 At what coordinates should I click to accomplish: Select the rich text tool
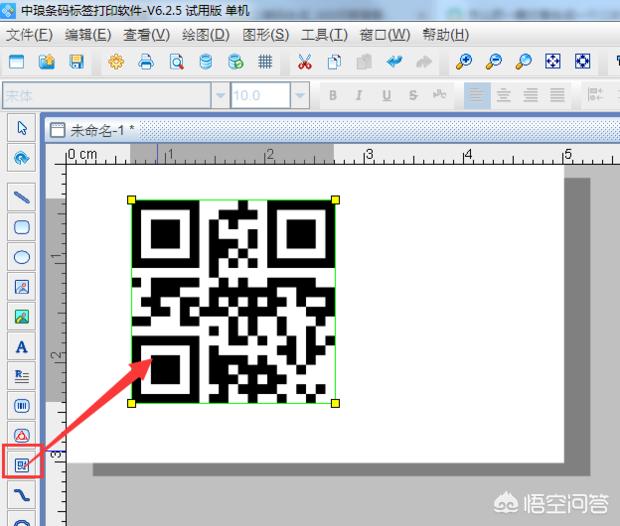[x=22, y=376]
